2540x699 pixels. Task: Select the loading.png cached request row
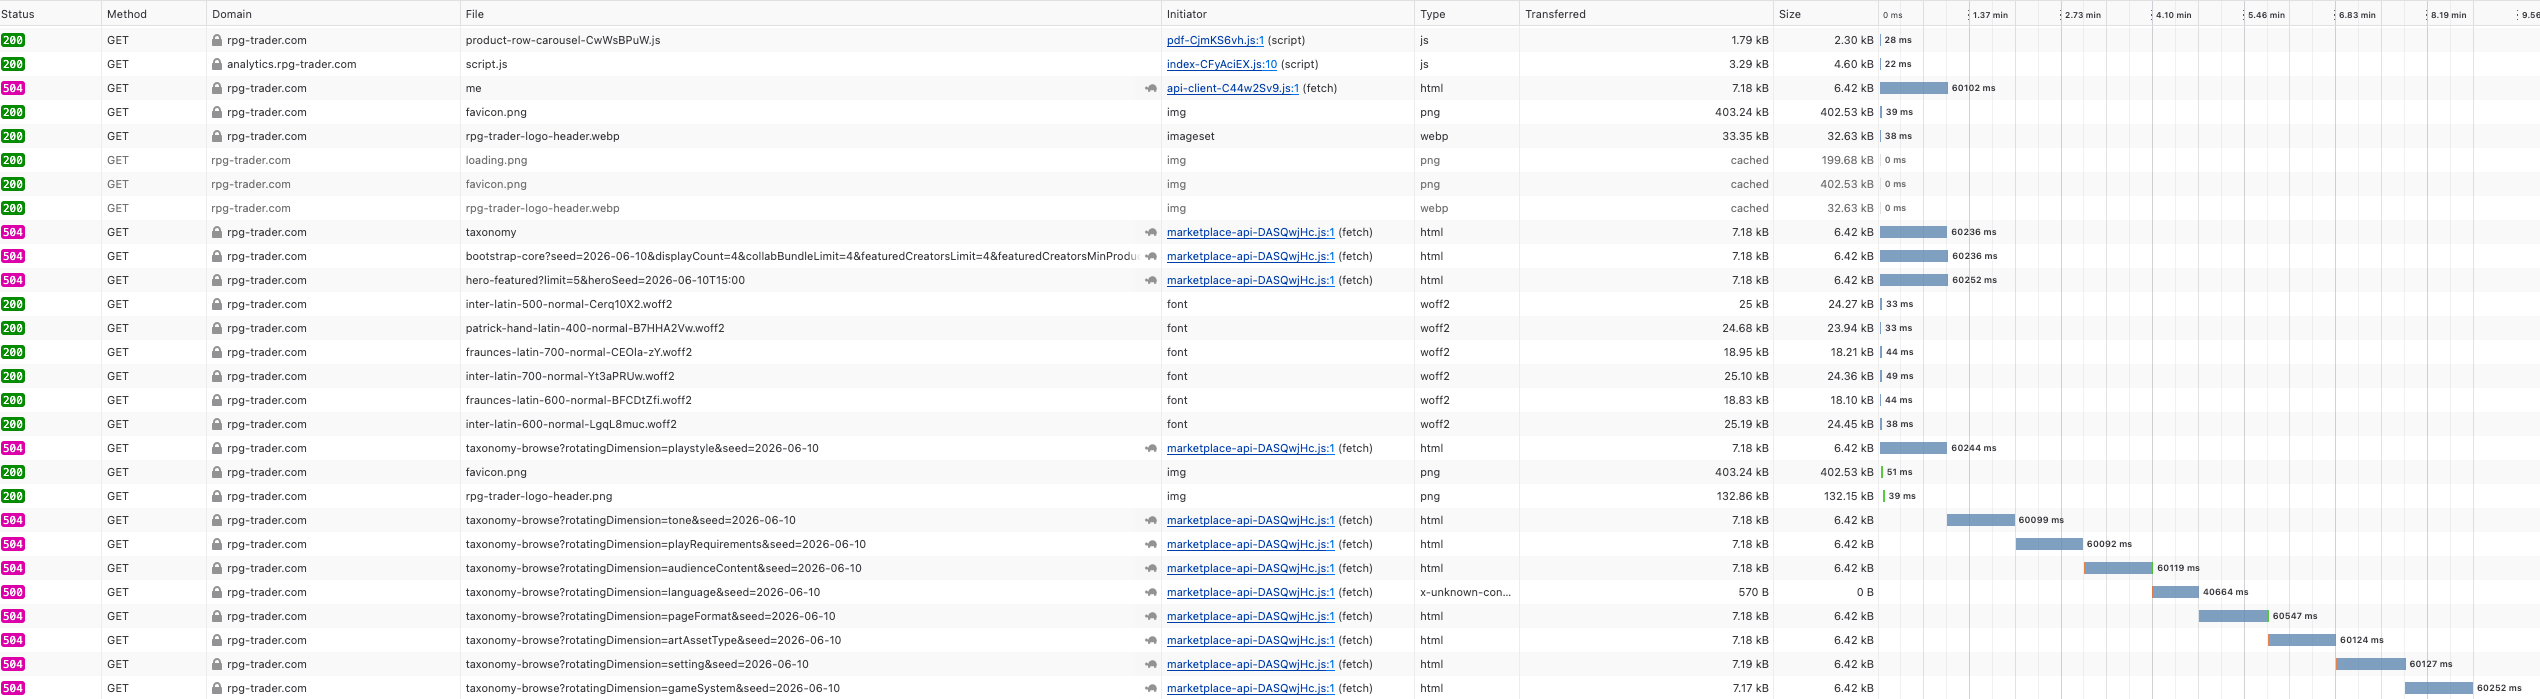1270,160
